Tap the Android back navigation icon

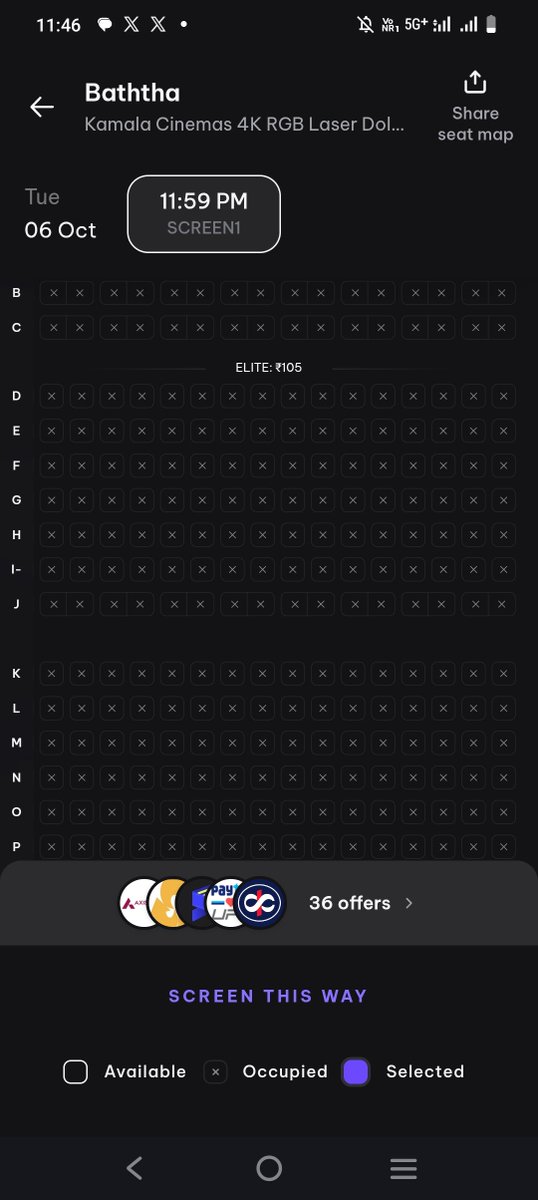tap(135, 1167)
